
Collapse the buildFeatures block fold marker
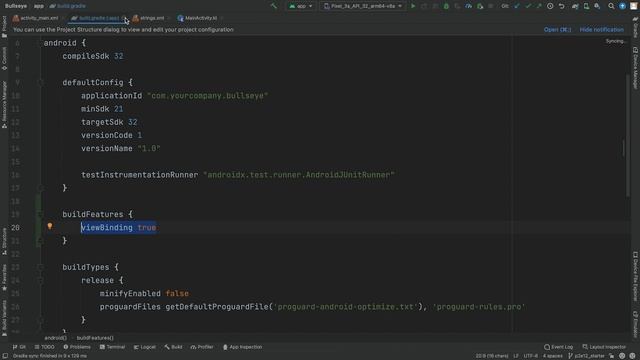tap(40, 214)
